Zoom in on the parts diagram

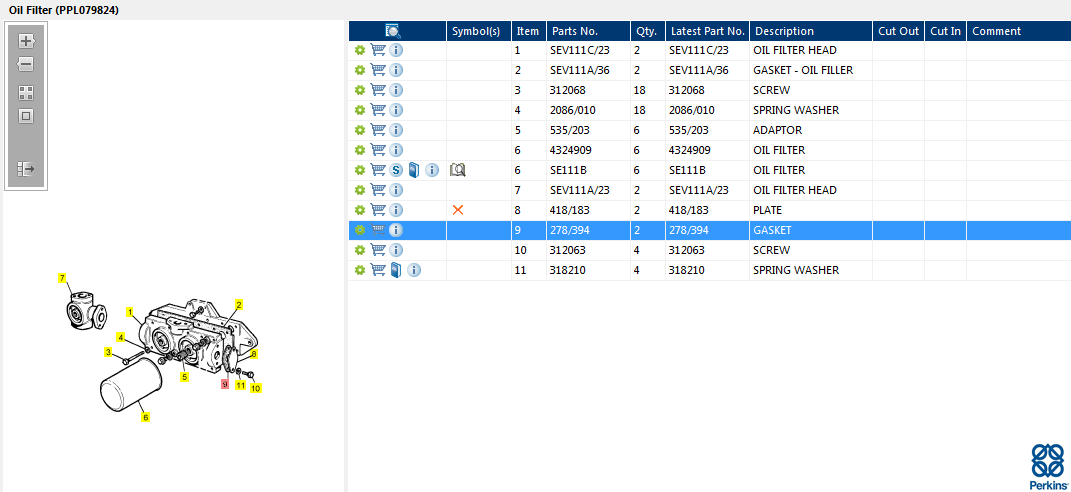click(x=26, y=41)
